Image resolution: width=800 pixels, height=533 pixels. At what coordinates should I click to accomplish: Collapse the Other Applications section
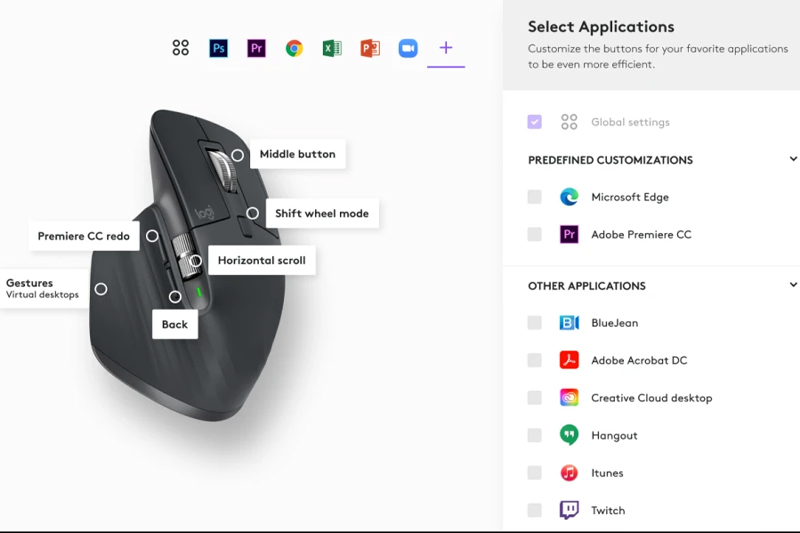[793, 285]
